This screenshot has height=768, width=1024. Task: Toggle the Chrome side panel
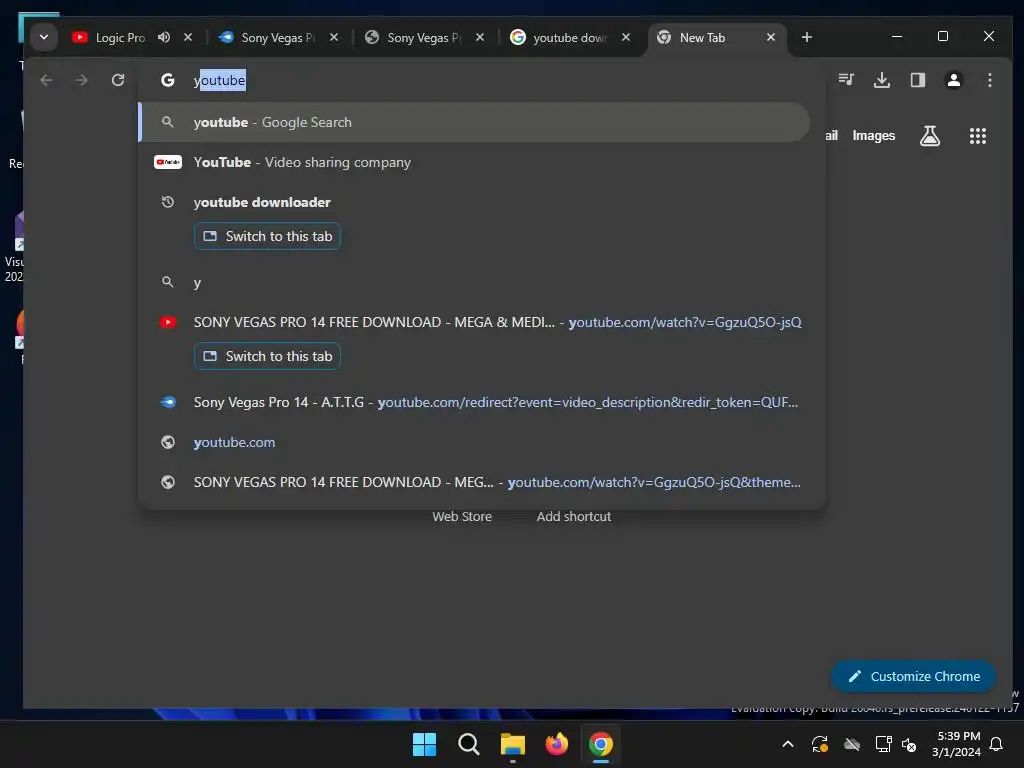918,80
